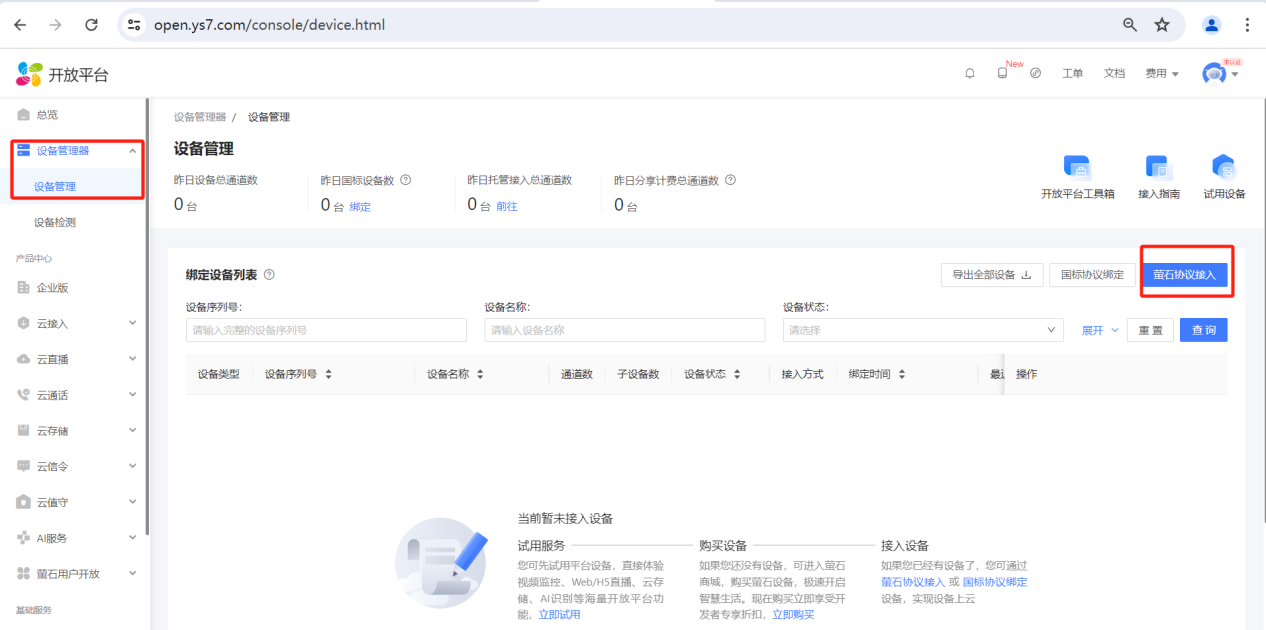The image size is (1266, 630).
Task: Open the 开放平台工具箱 toolbox icon
Action: point(1077,168)
